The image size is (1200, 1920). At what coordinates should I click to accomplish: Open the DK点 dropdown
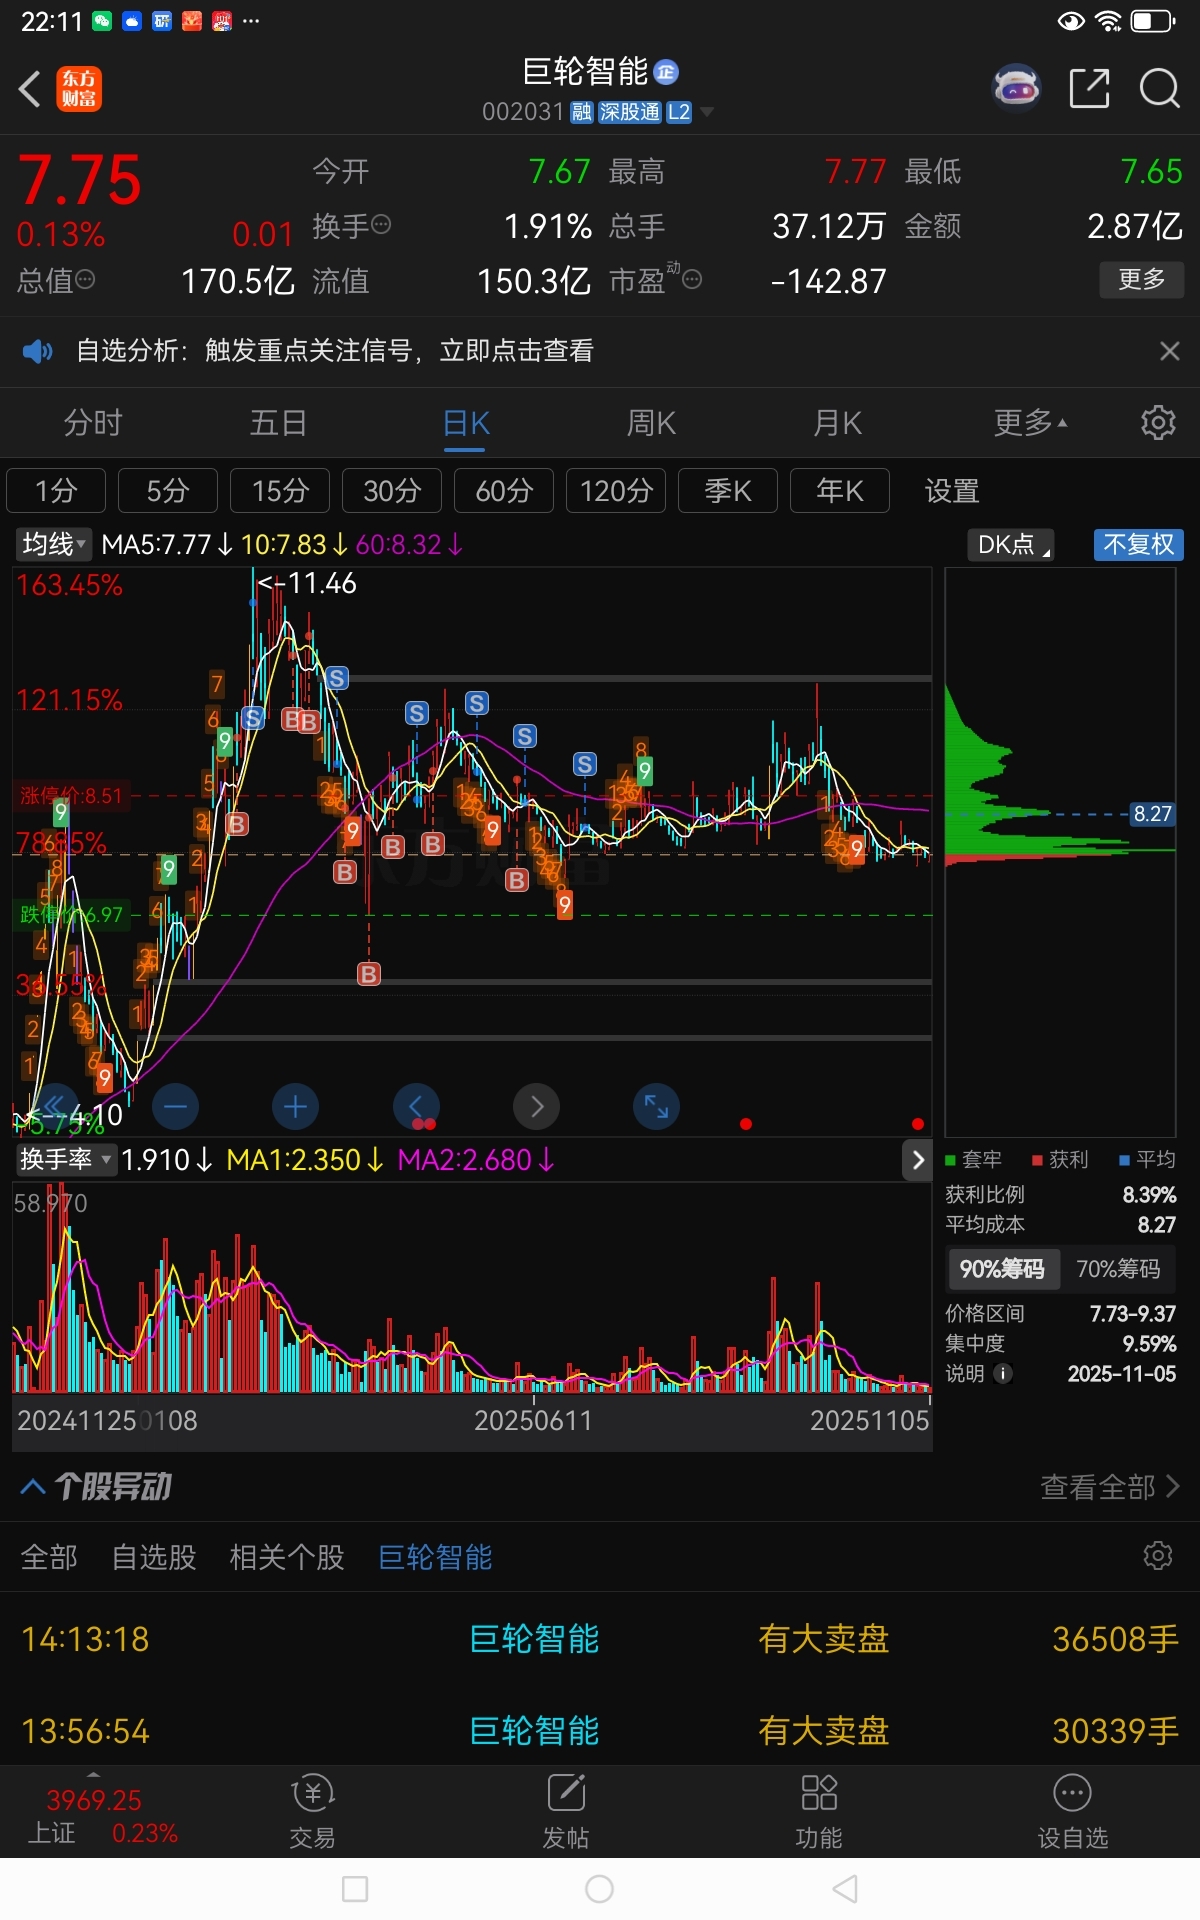click(x=1011, y=544)
